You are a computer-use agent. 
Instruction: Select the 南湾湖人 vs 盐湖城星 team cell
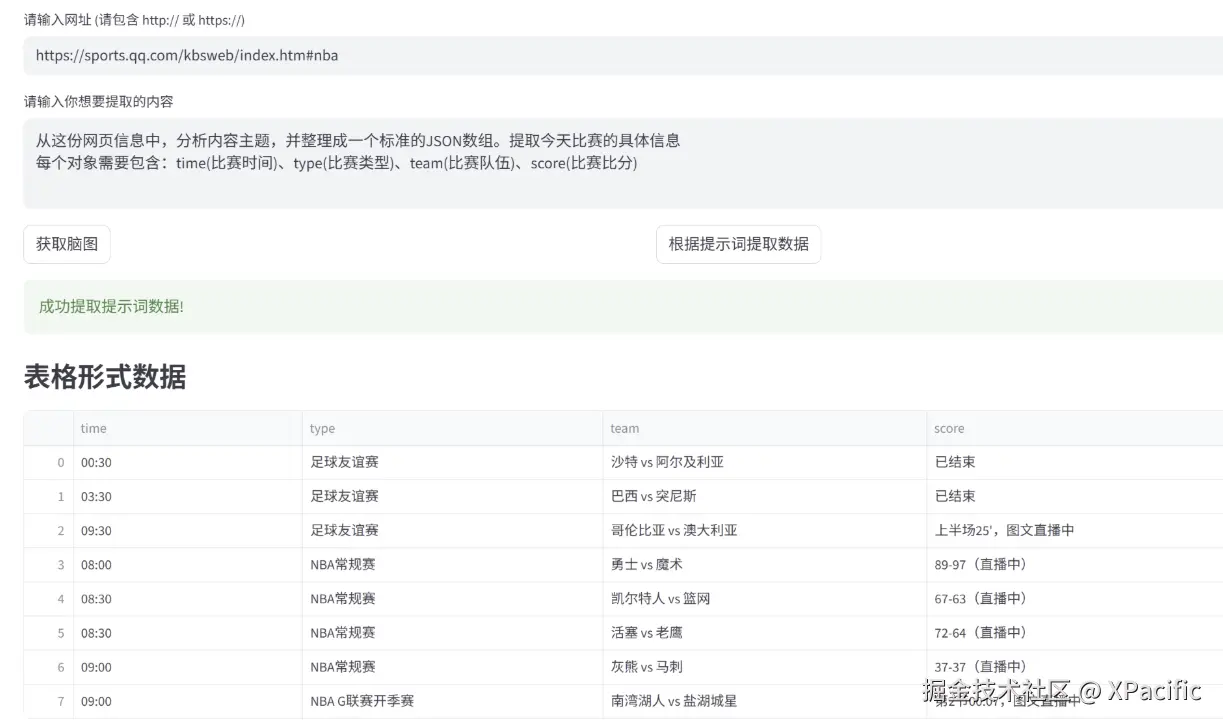coord(764,700)
